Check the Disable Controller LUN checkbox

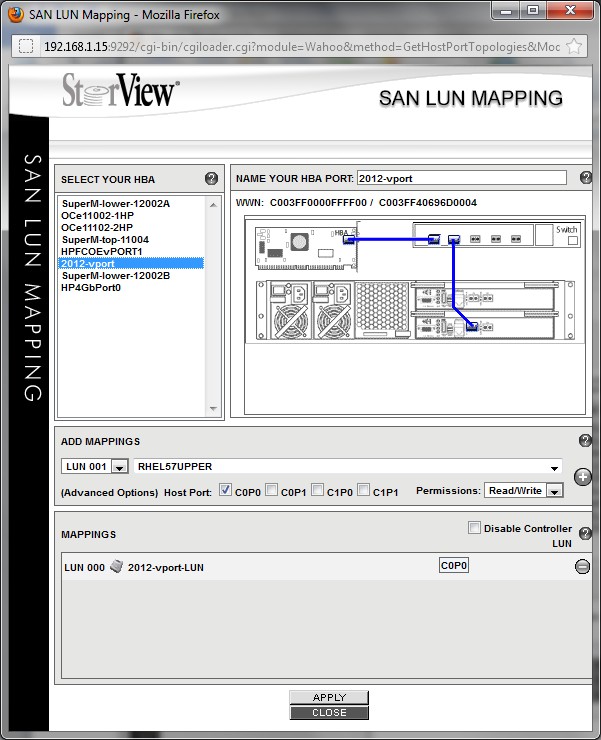[x=474, y=528]
